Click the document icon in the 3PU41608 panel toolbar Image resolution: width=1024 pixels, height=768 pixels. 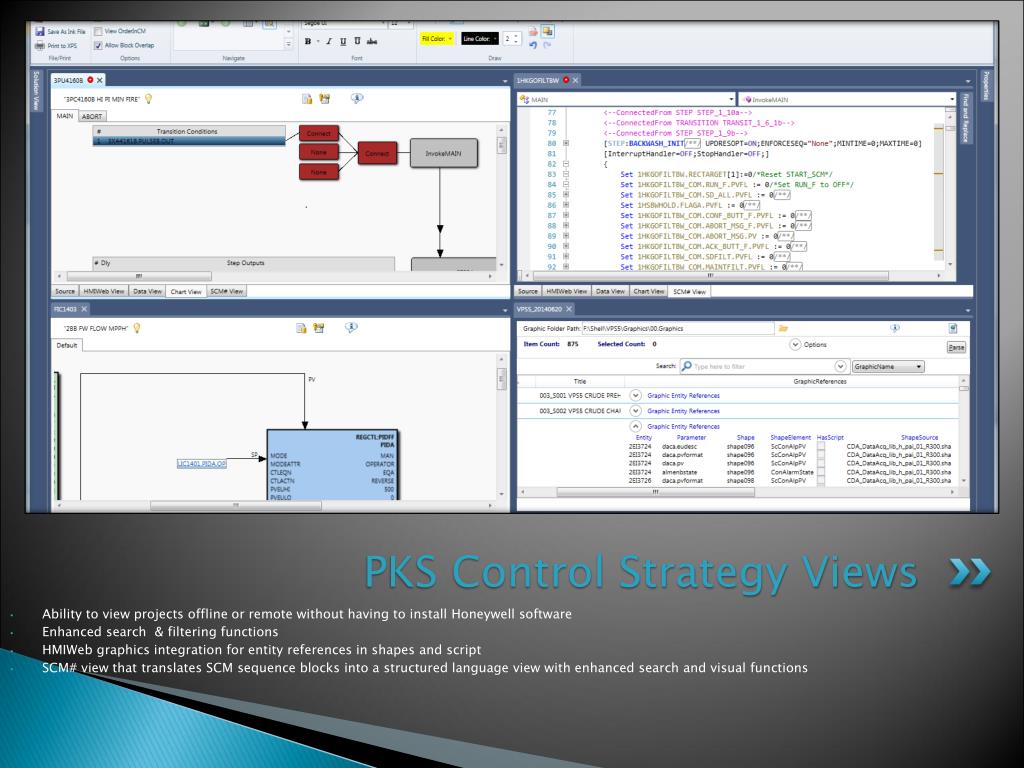click(307, 99)
